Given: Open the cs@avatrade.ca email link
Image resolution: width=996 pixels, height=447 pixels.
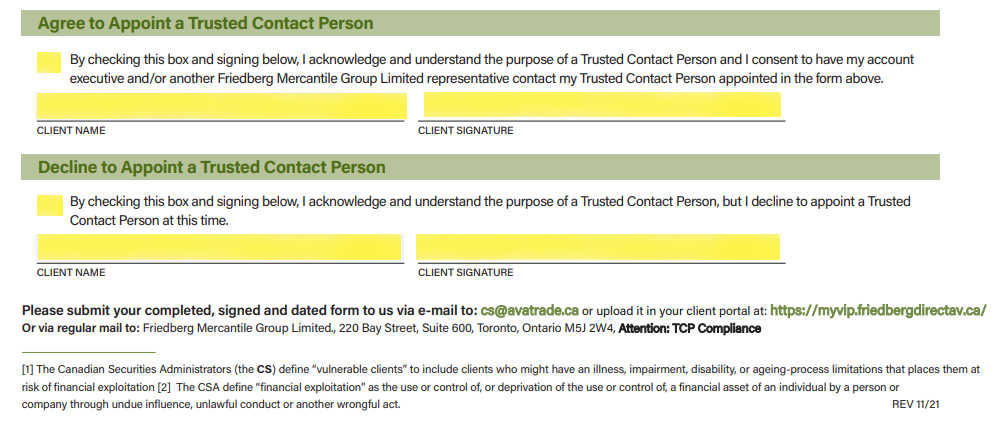Looking at the screenshot, I should click(530, 310).
